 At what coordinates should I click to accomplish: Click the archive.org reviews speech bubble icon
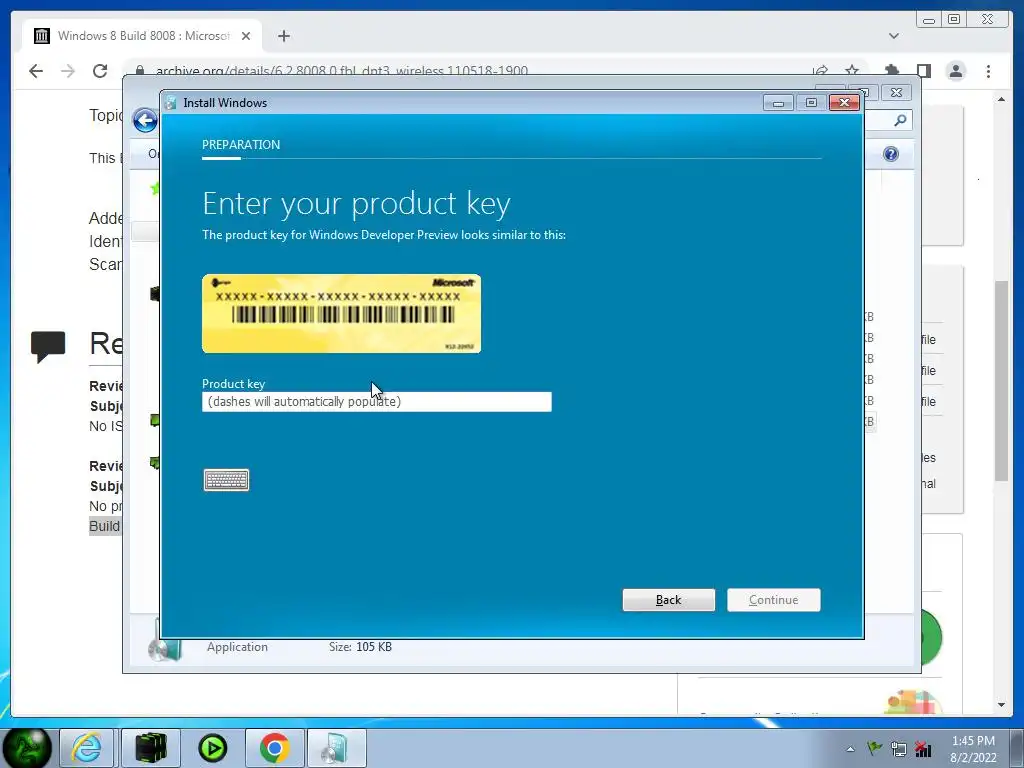point(48,346)
